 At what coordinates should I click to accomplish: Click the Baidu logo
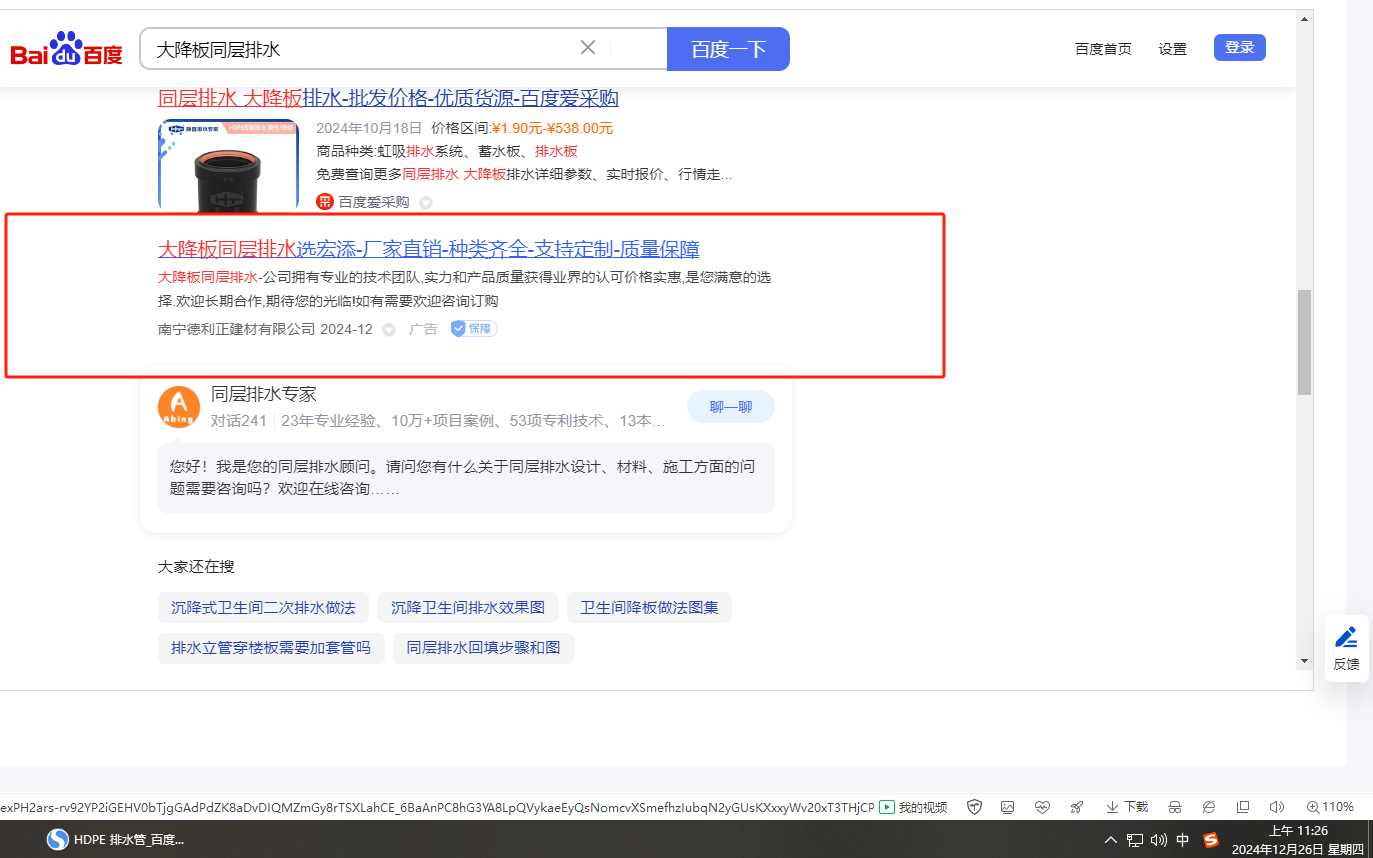point(66,49)
